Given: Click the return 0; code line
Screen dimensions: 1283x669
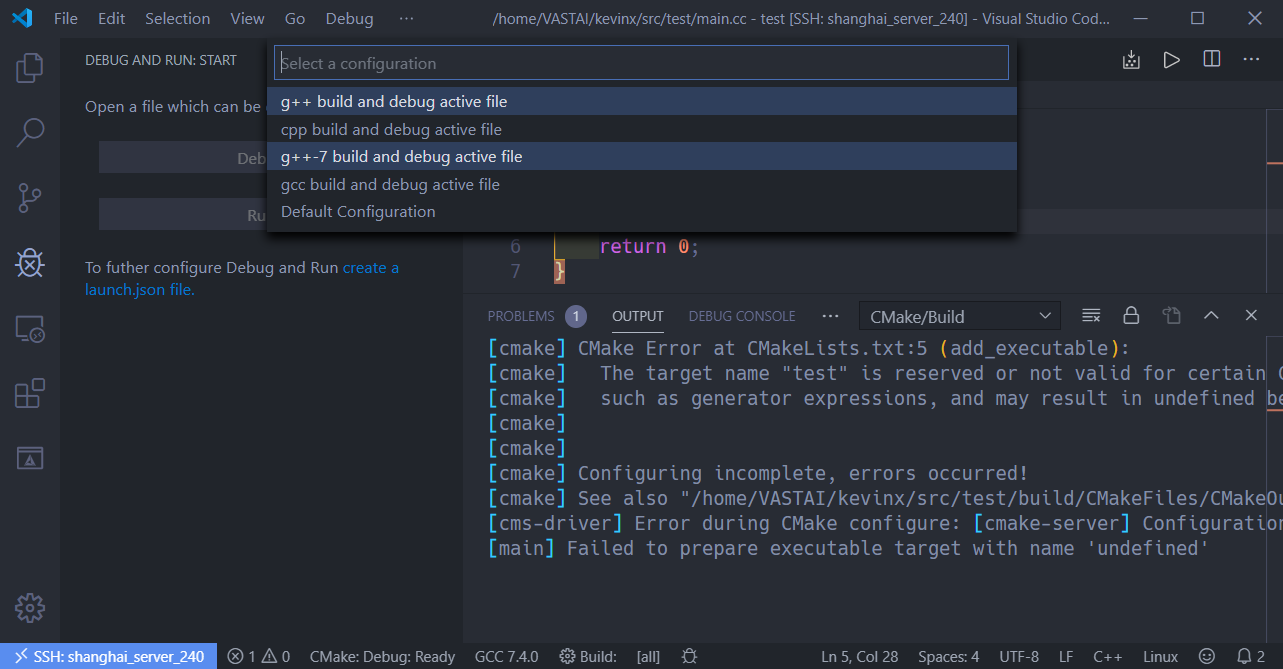Looking at the screenshot, I should point(649,246).
